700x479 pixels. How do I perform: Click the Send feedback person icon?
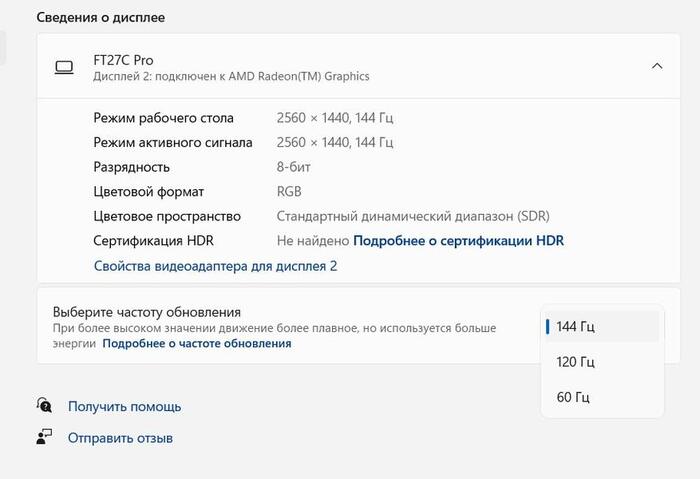44,437
